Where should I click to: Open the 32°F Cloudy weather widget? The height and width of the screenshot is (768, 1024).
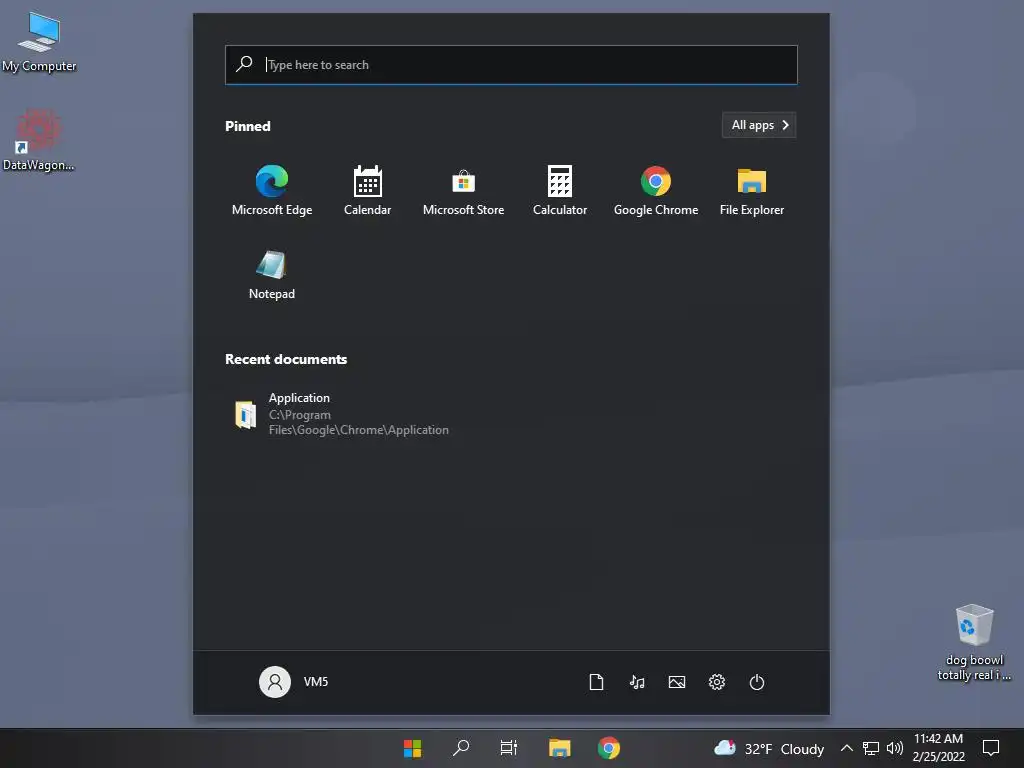[769, 748]
